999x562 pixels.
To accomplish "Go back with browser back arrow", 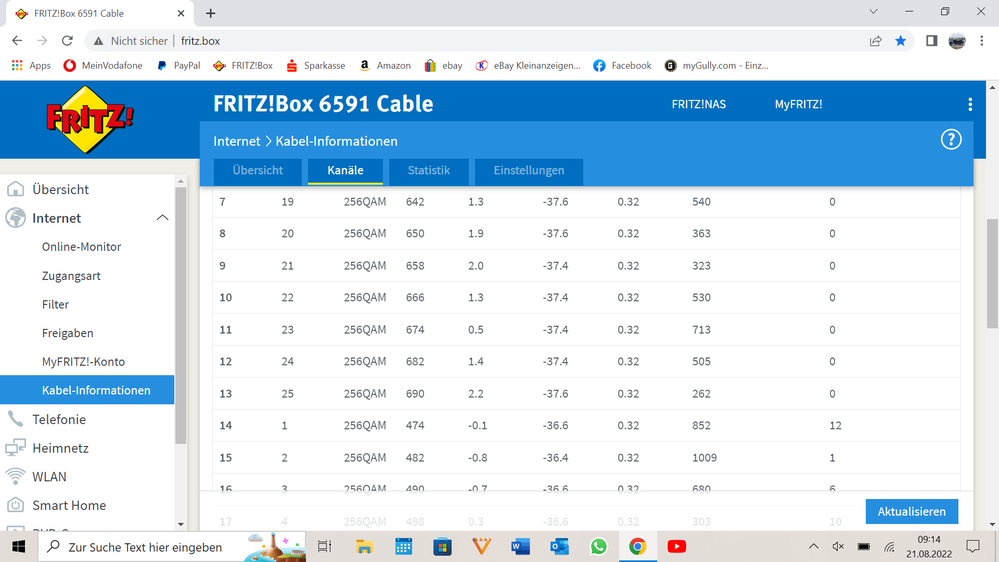I will click(x=17, y=41).
